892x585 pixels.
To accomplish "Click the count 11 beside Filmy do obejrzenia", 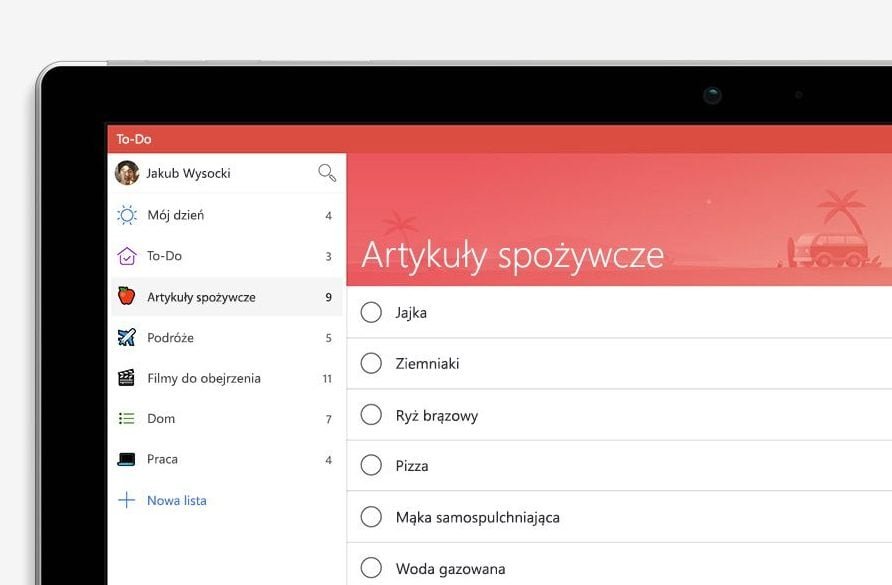I will pyautogui.click(x=327, y=378).
